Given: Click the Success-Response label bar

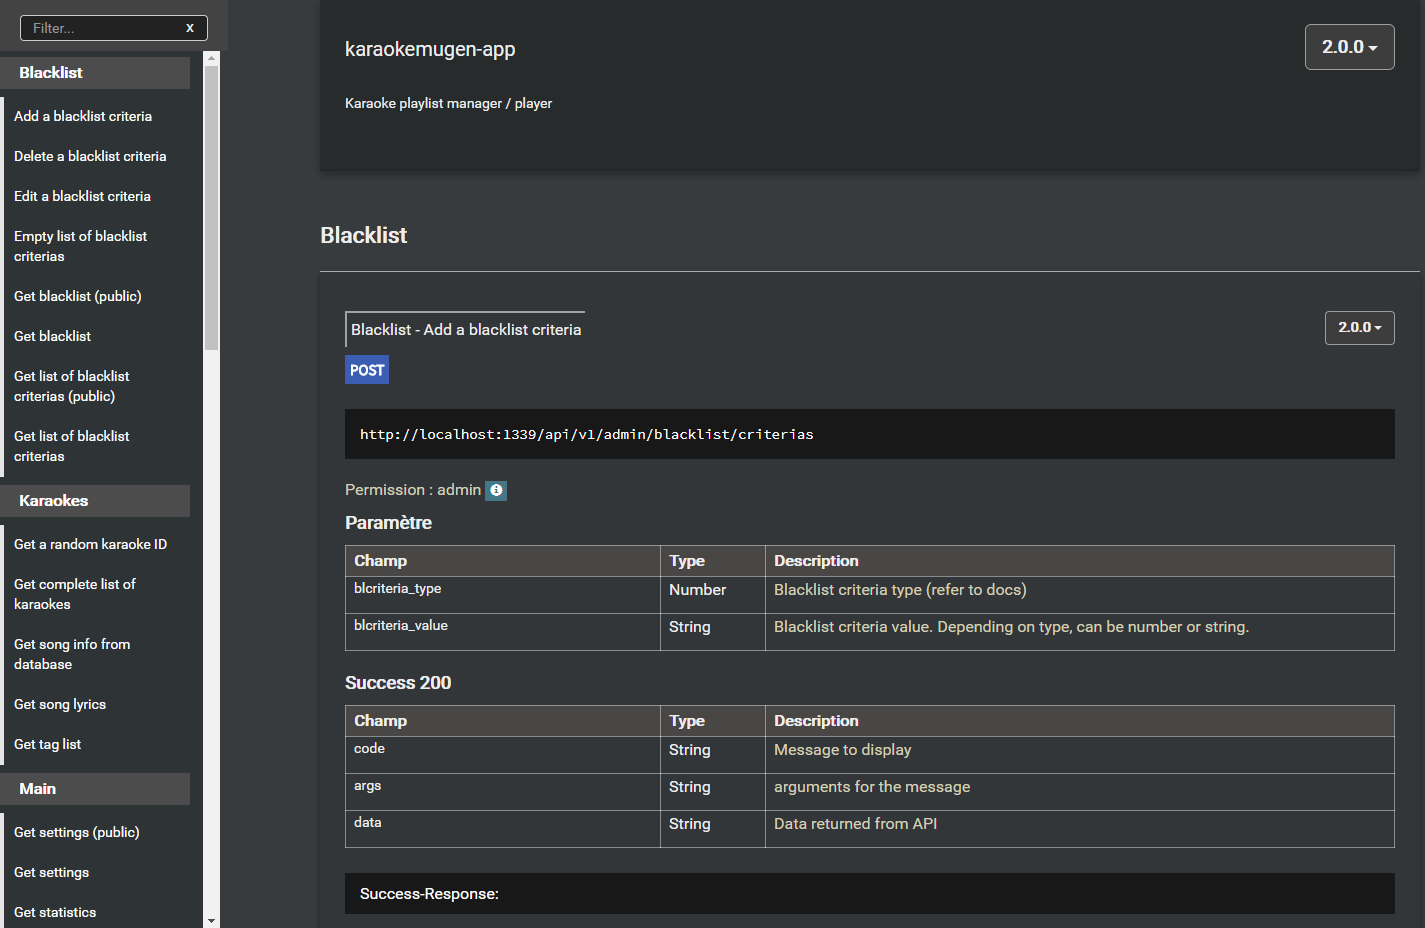Looking at the screenshot, I should pos(869,893).
